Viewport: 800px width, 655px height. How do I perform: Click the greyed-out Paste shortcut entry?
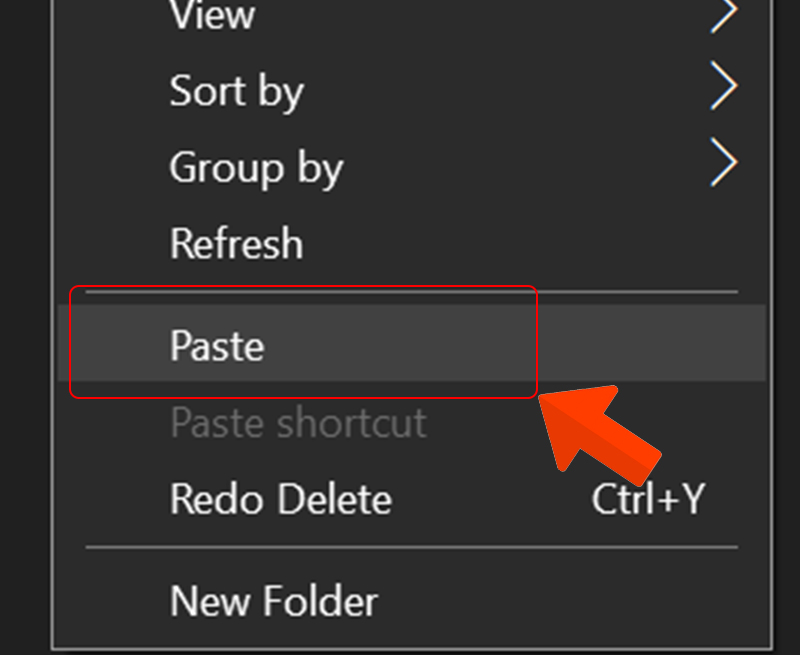[298, 423]
